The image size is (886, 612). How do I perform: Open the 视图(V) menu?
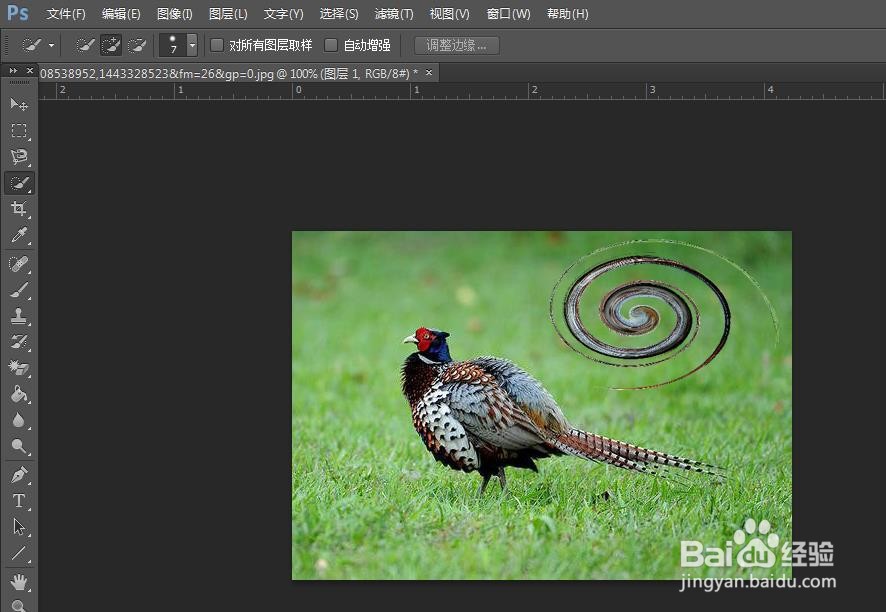tap(449, 14)
